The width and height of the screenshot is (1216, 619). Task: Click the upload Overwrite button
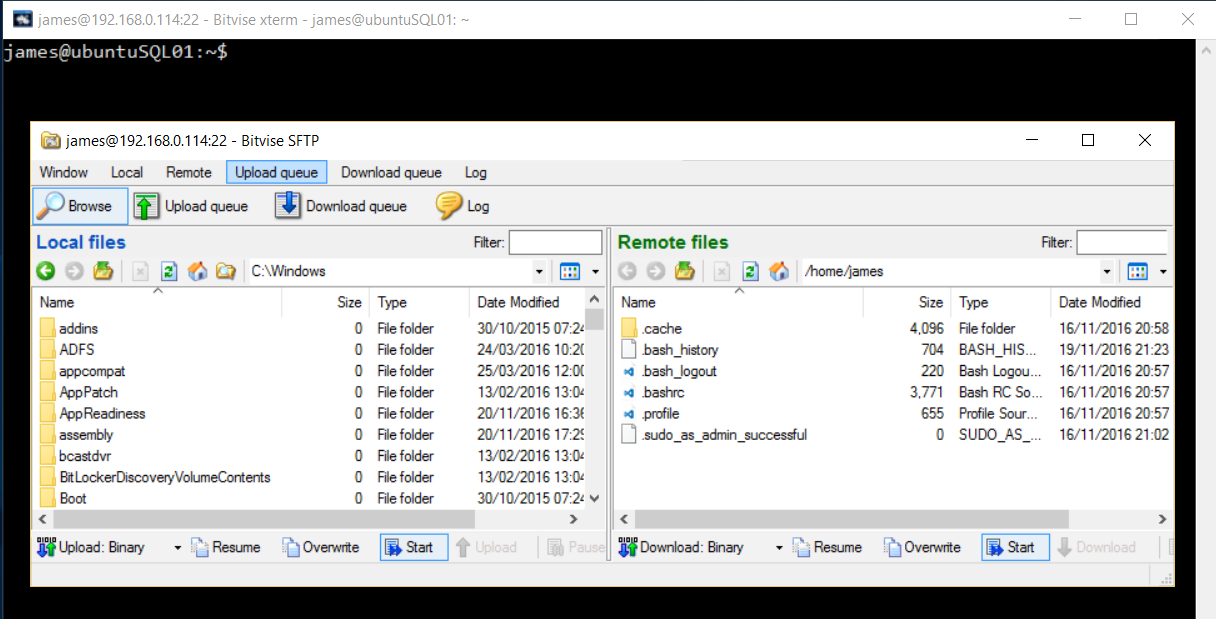[321, 547]
